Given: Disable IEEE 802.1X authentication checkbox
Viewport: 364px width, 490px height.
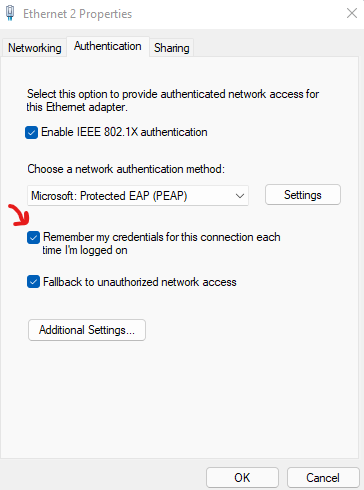Looking at the screenshot, I should [31, 132].
